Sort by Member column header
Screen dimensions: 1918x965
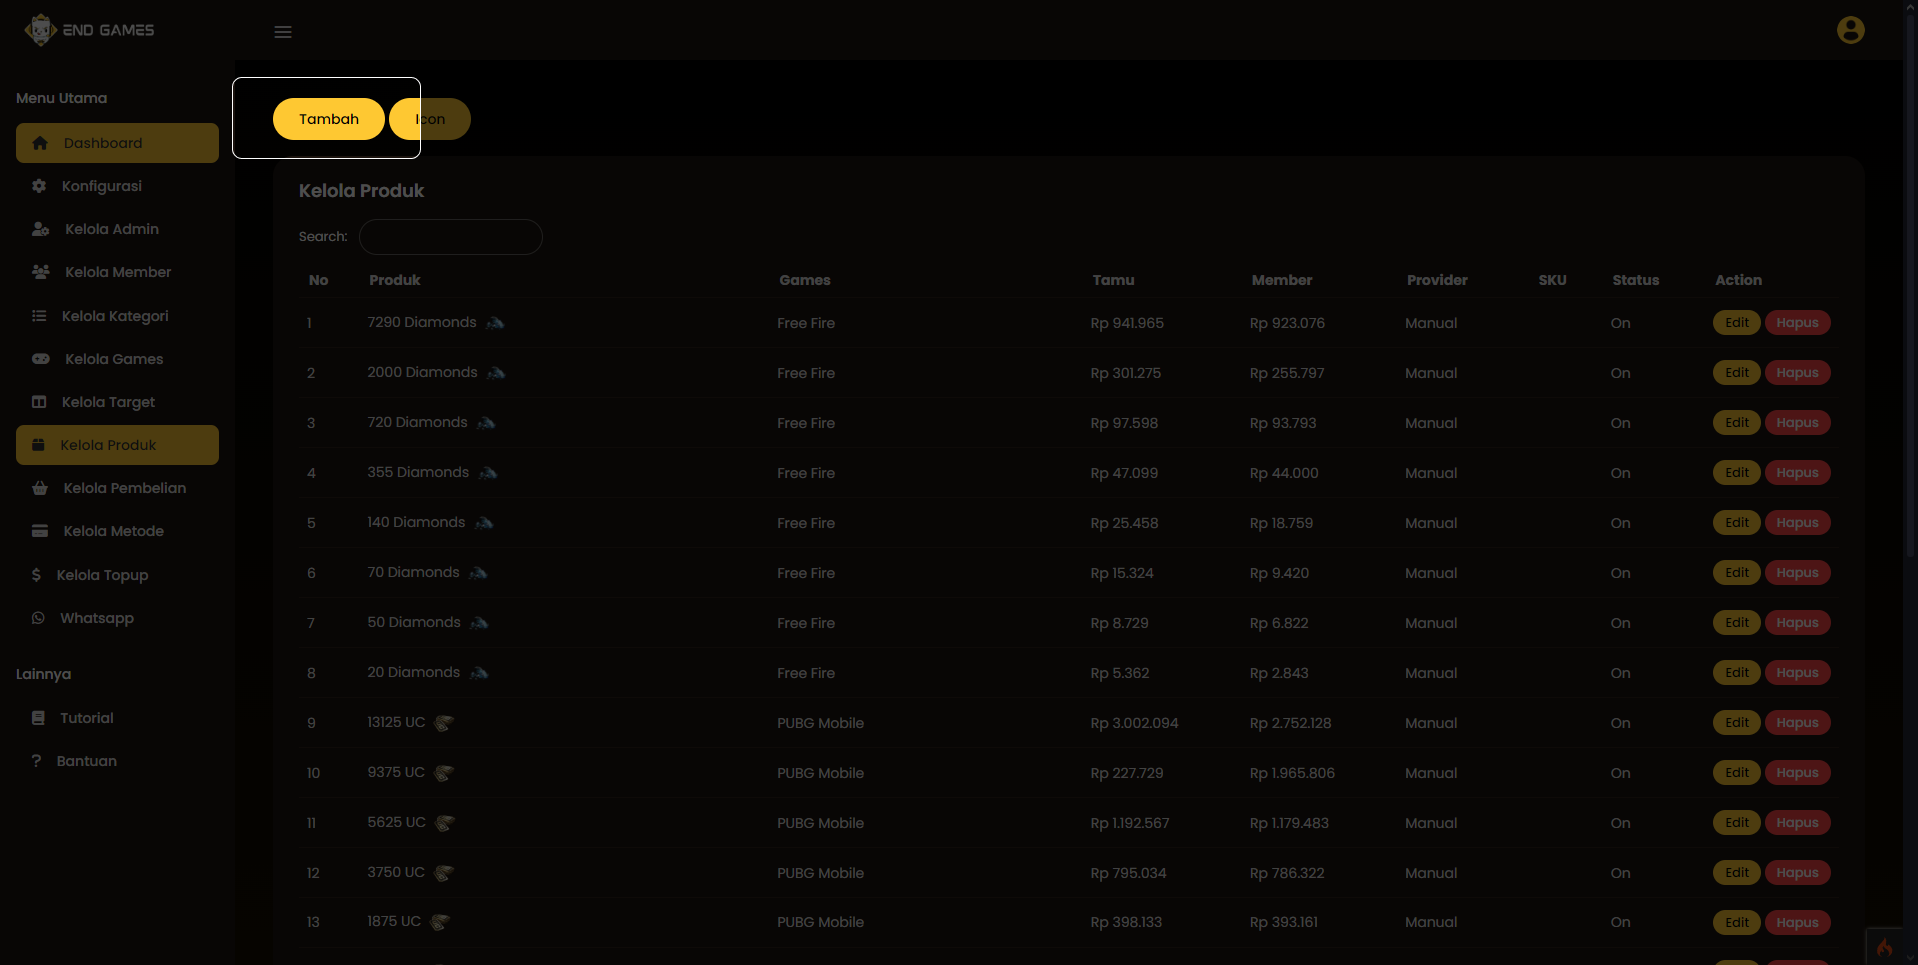pyautogui.click(x=1282, y=280)
